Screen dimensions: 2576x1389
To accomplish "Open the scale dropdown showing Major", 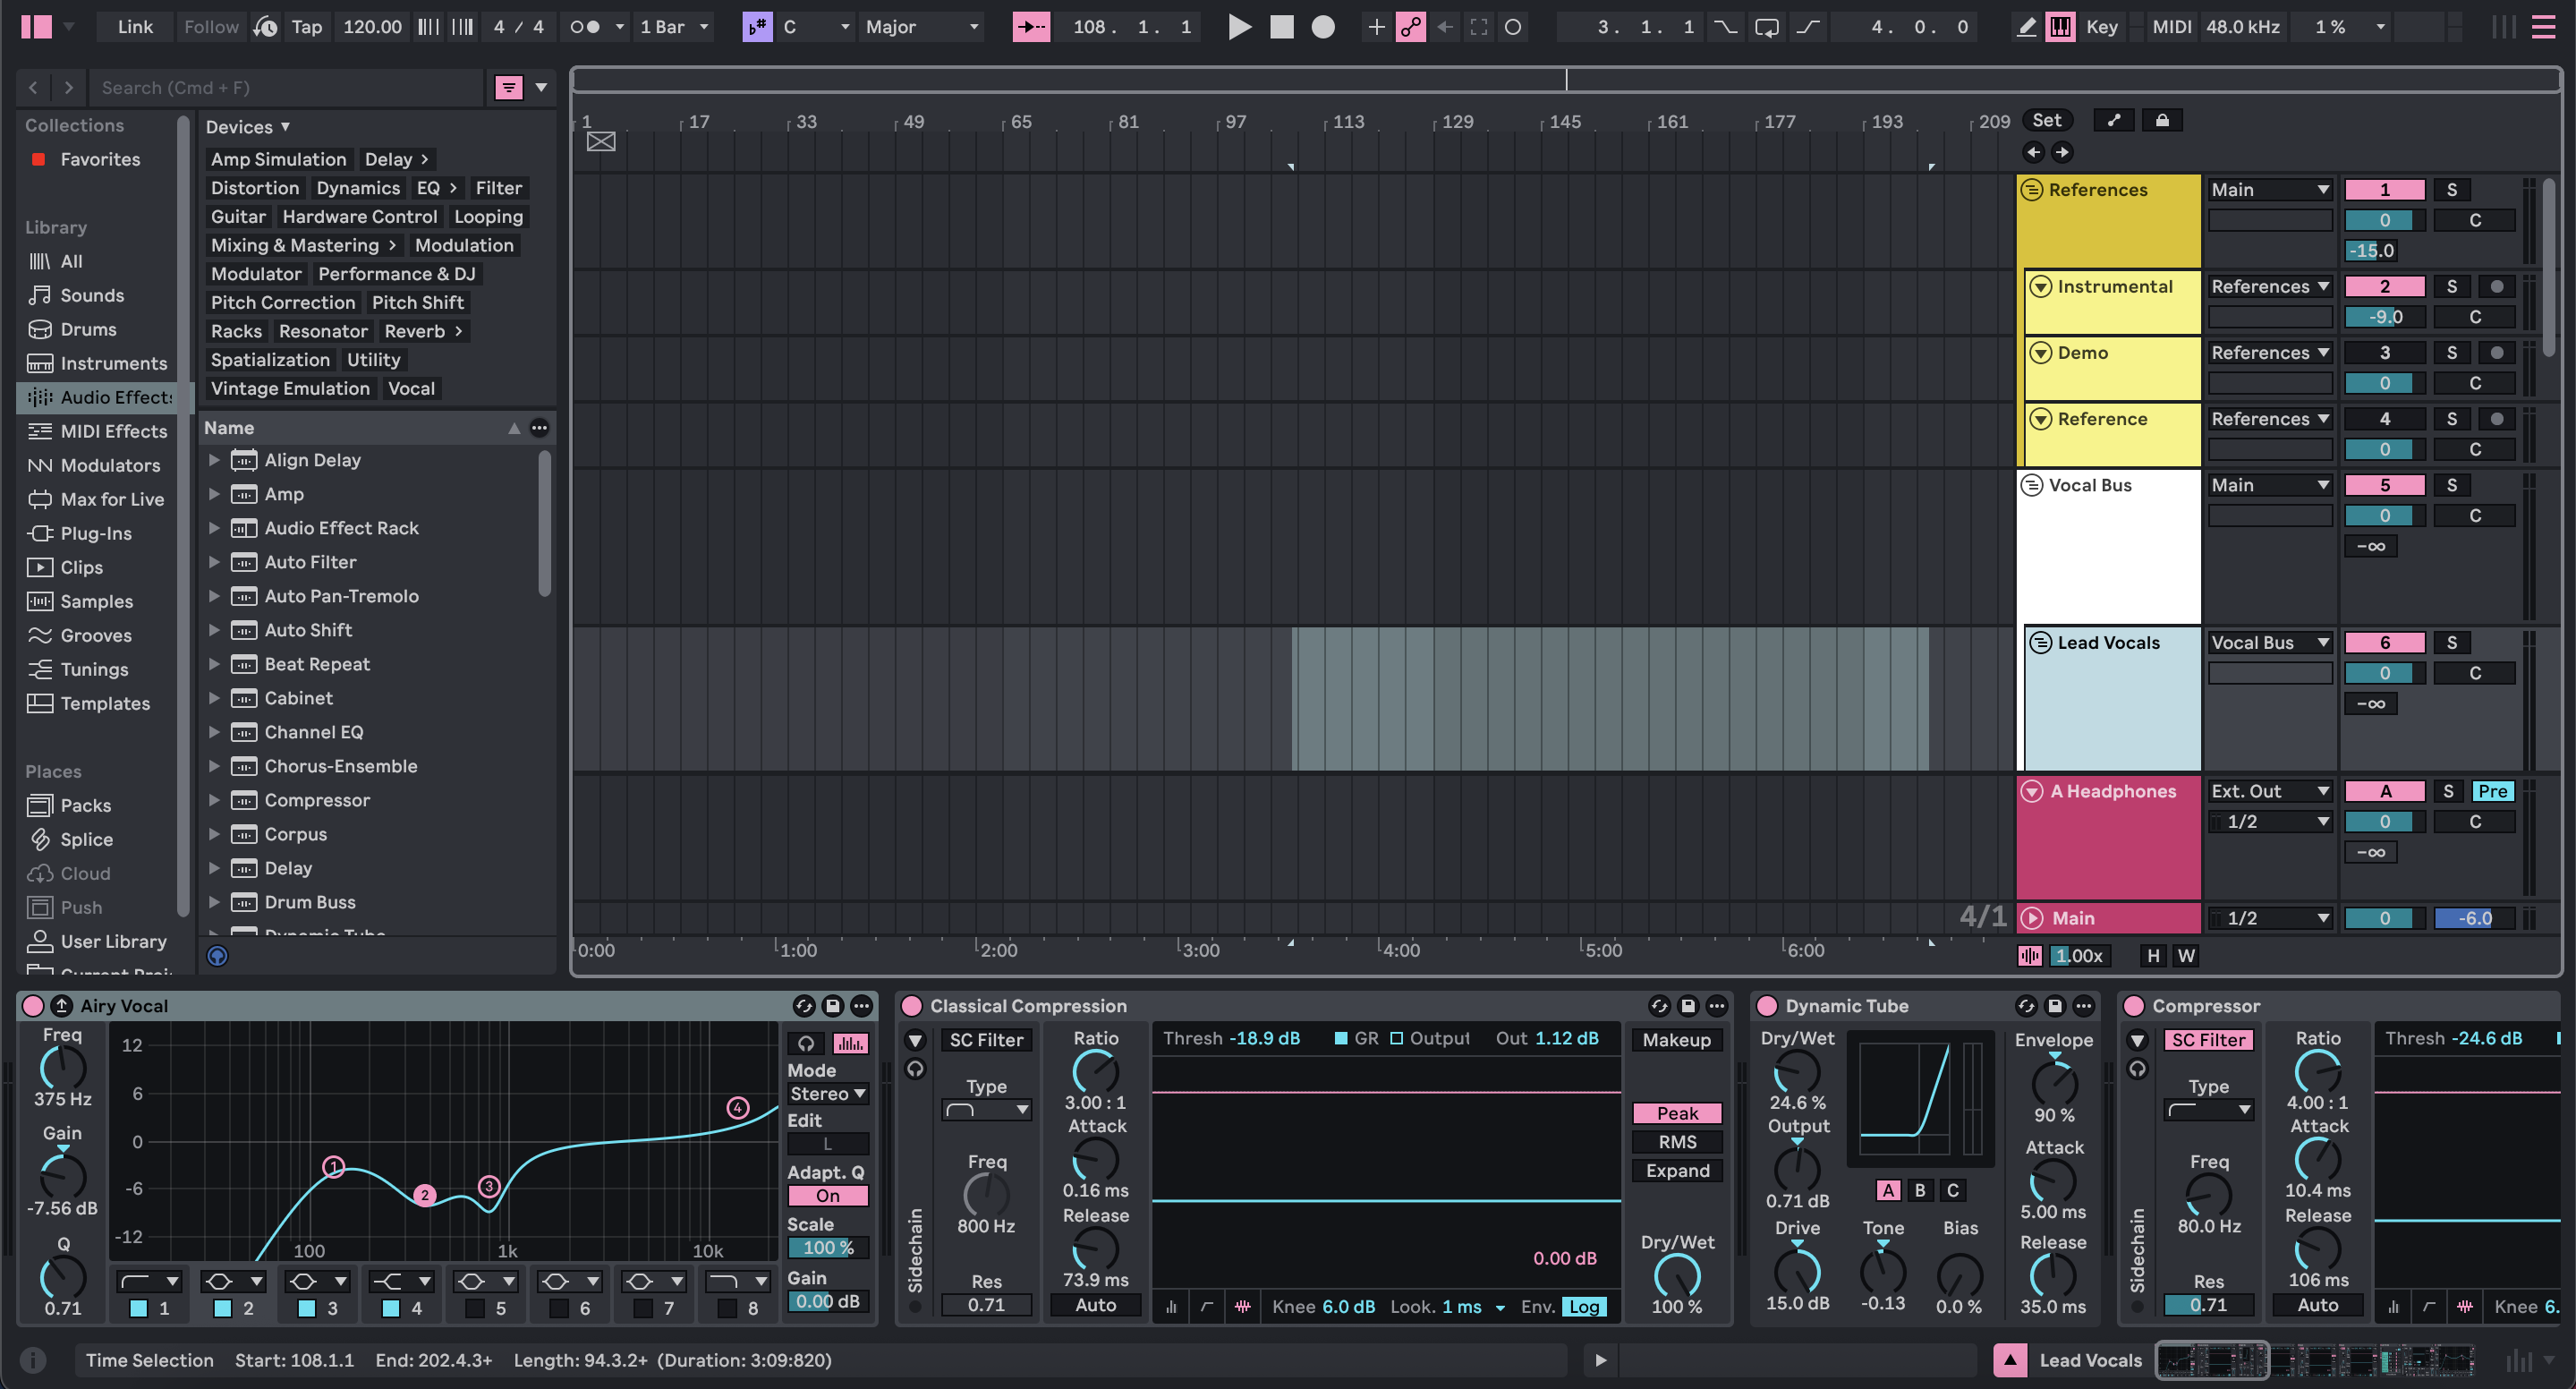I will (920, 27).
